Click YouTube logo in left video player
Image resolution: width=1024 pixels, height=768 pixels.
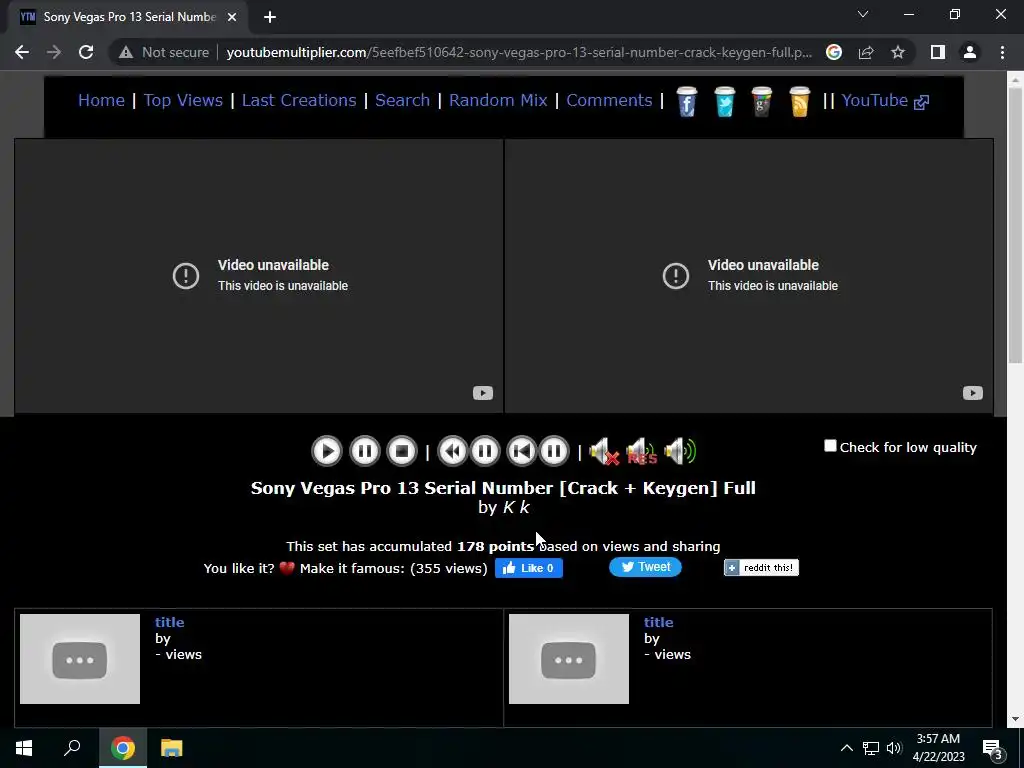point(483,393)
